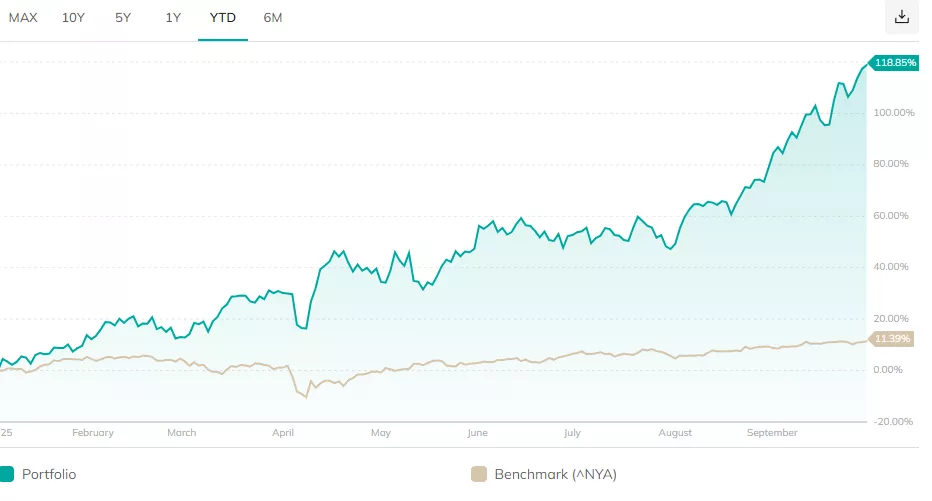
Task: Click the August x-axis label
Action: click(x=675, y=433)
